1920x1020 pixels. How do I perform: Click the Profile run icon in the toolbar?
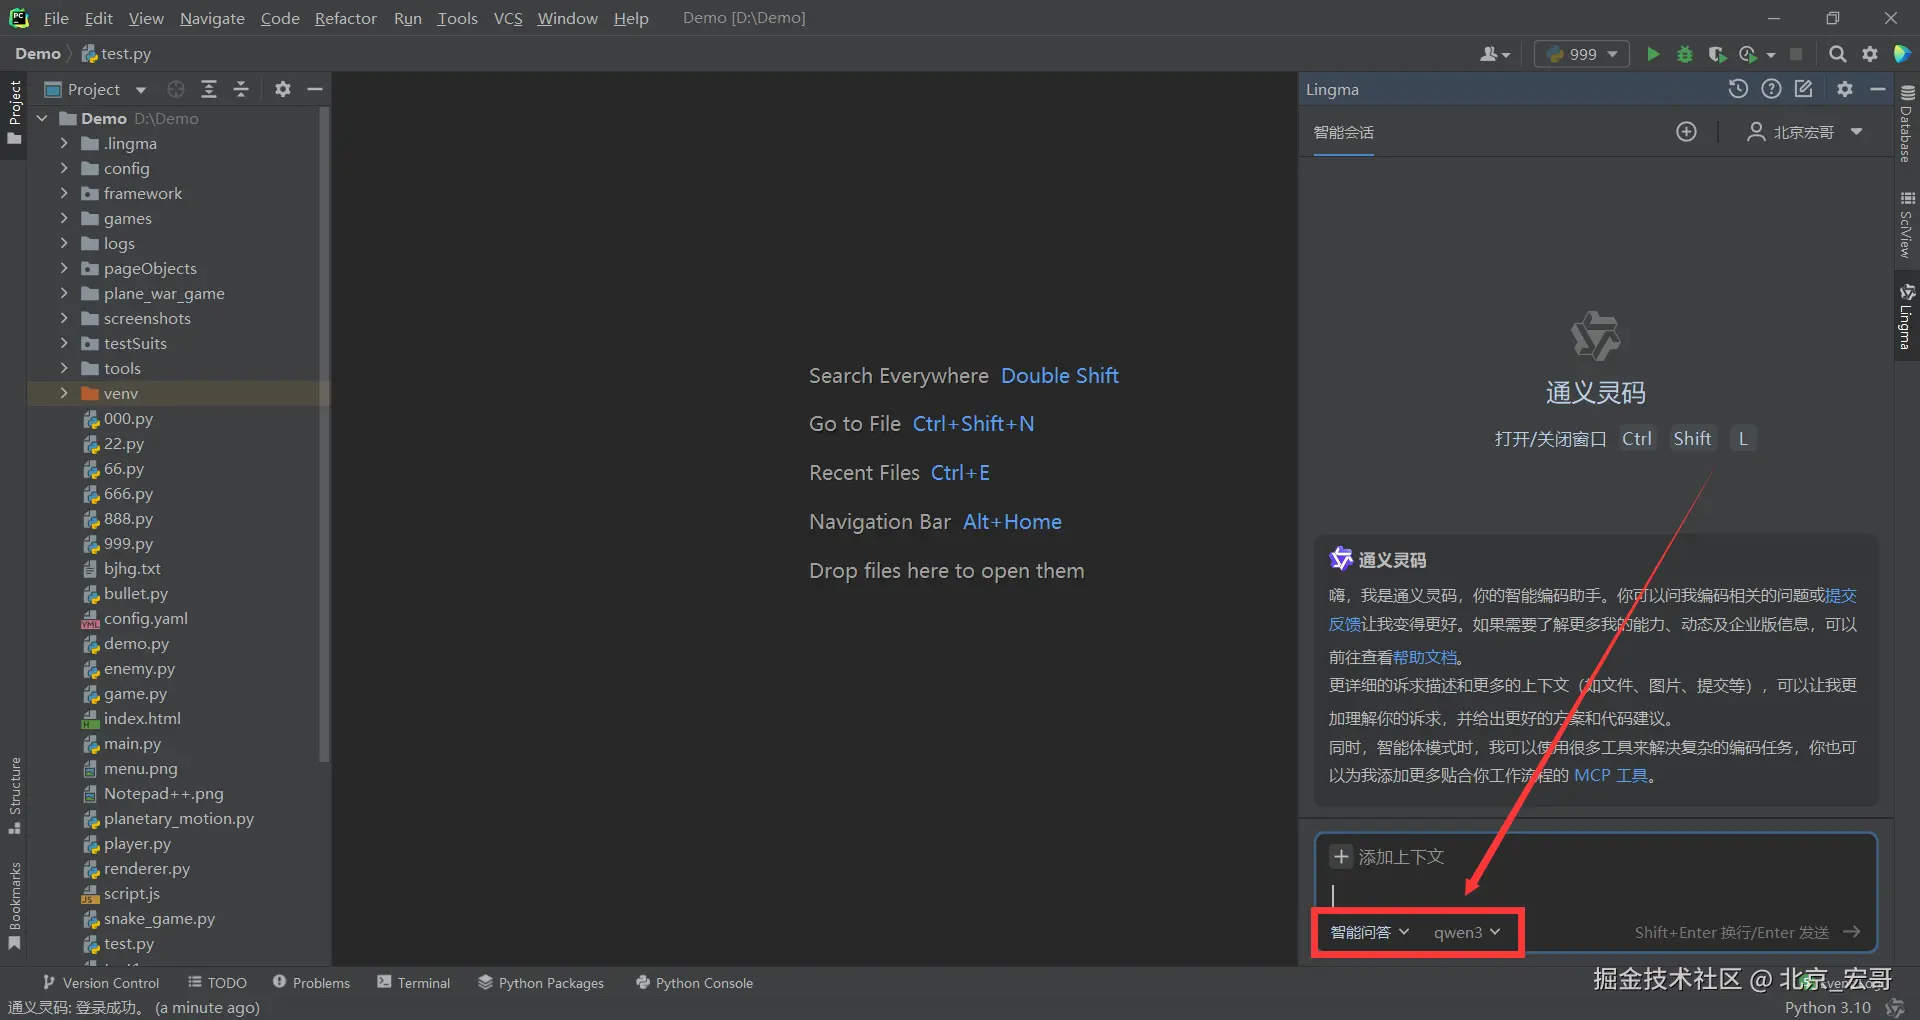(x=1749, y=54)
